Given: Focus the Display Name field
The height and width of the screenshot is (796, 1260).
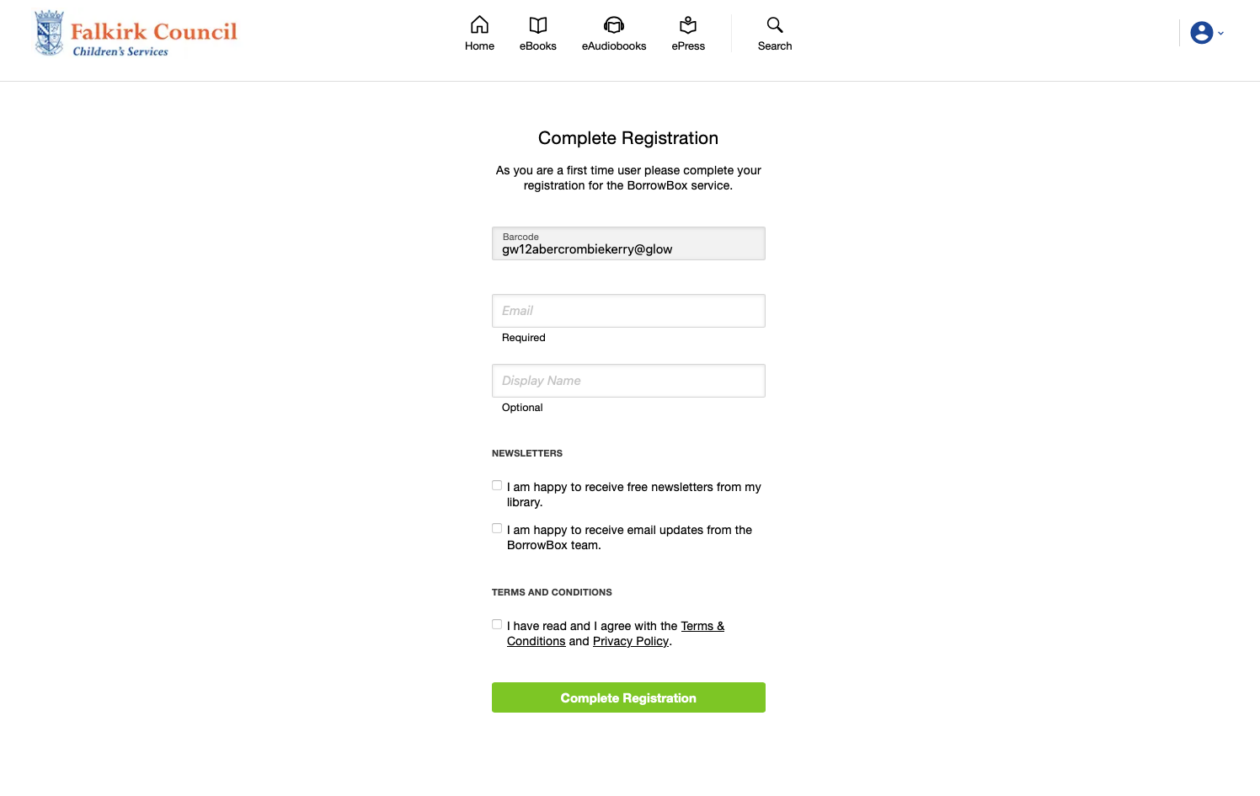Looking at the screenshot, I should (628, 381).
